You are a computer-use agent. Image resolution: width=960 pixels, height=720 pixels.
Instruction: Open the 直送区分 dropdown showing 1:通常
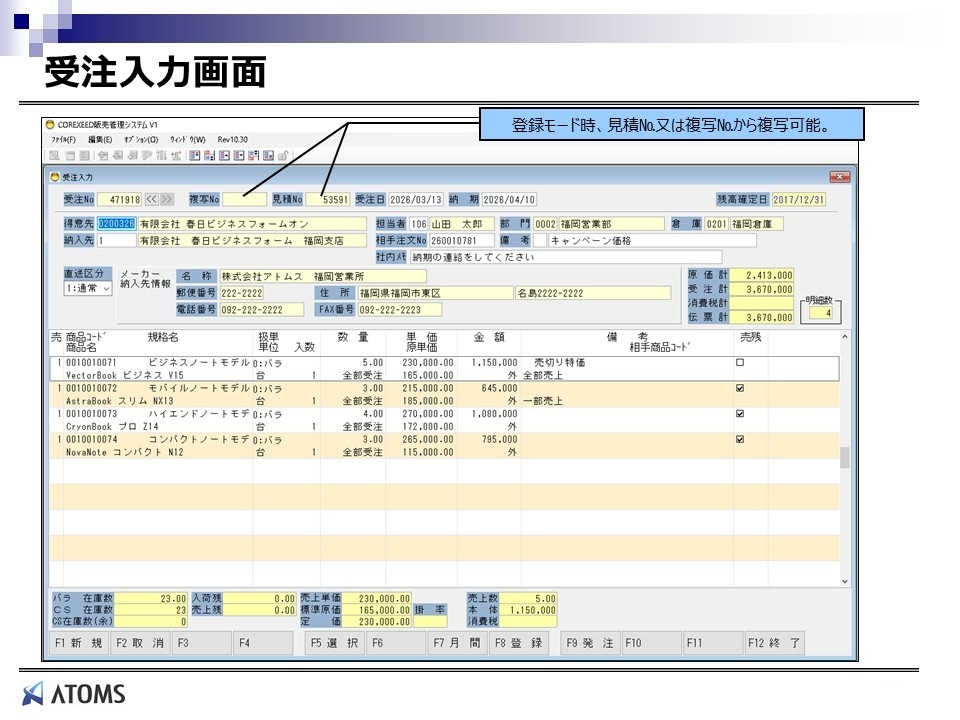[x=87, y=288]
